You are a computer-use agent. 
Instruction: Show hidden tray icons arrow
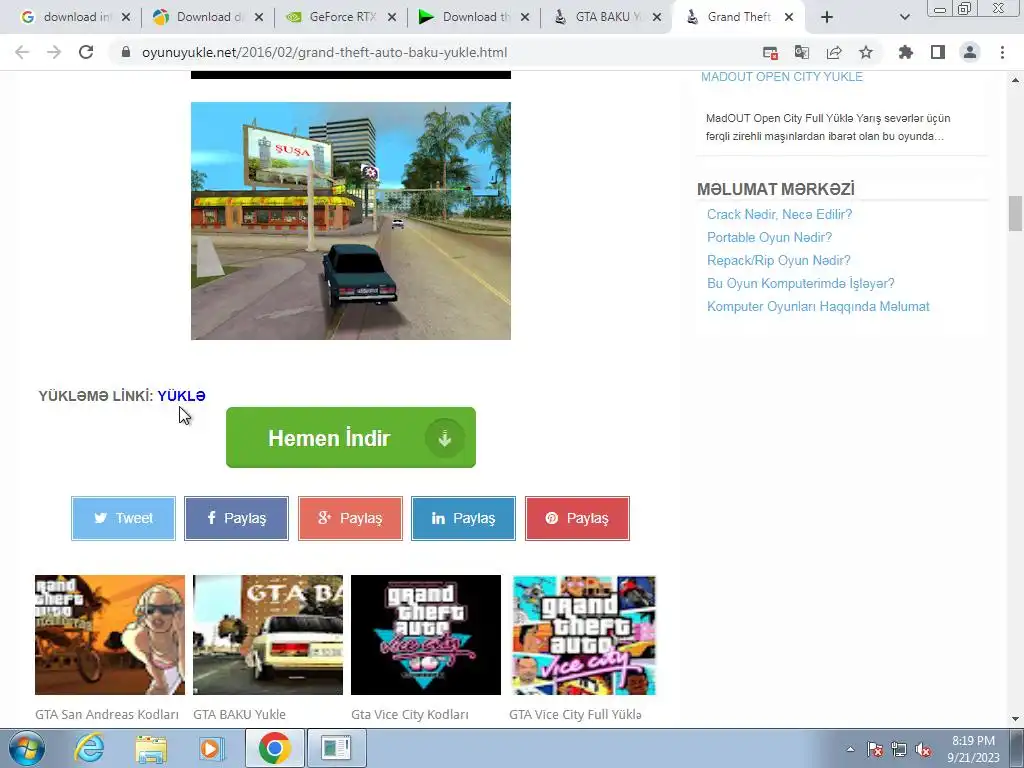click(x=850, y=749)
